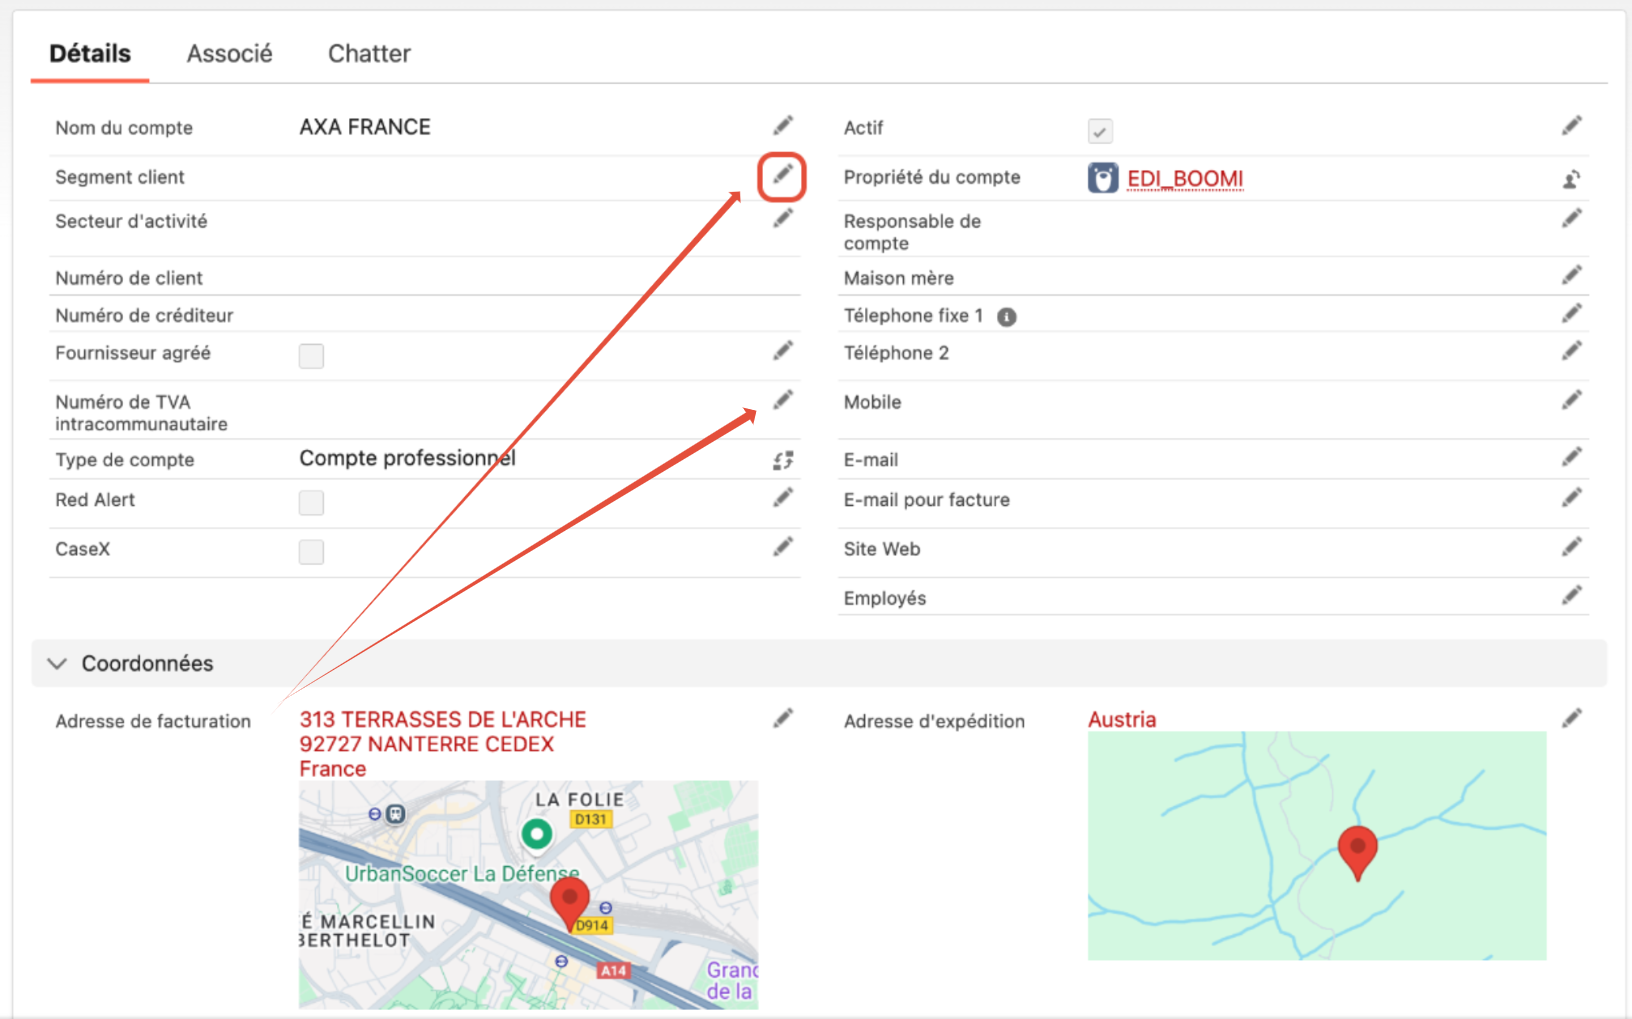
Task: Open the Associé tab
Action: click(229, 53)
